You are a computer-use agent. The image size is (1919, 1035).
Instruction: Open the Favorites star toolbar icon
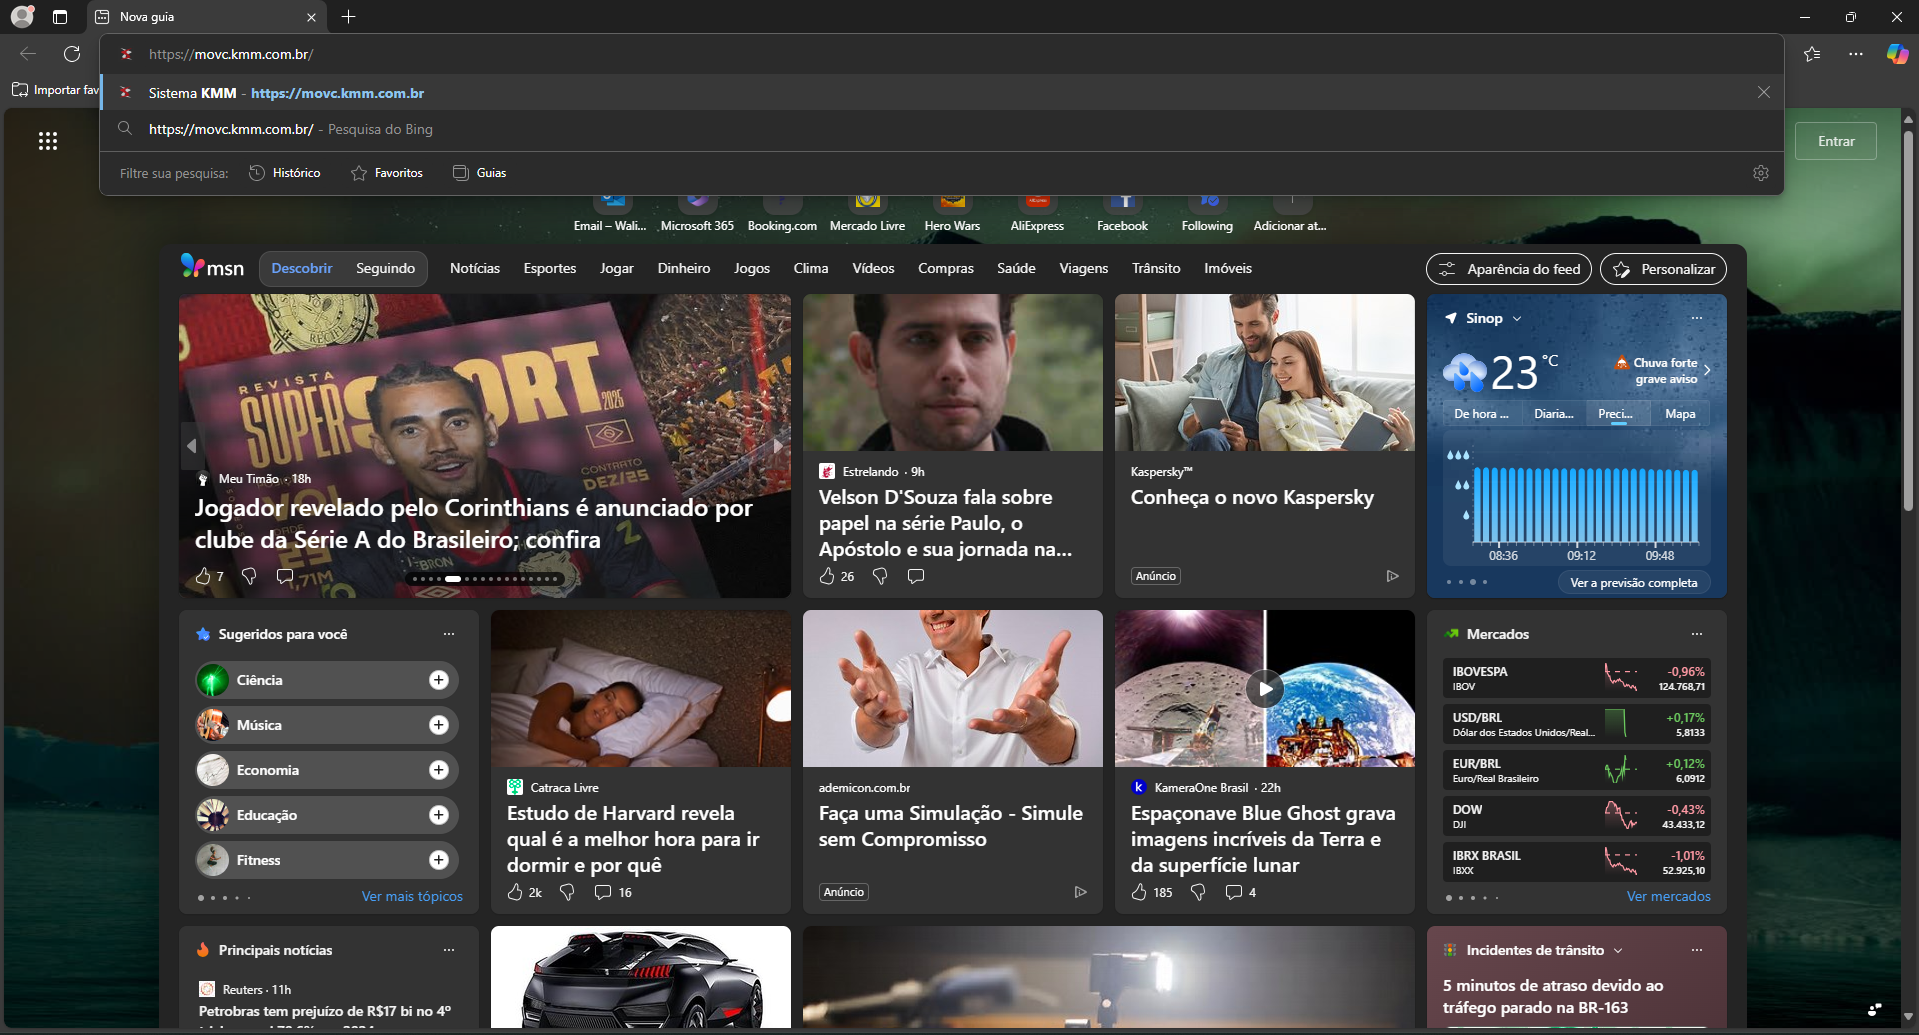click(1812, 54)
